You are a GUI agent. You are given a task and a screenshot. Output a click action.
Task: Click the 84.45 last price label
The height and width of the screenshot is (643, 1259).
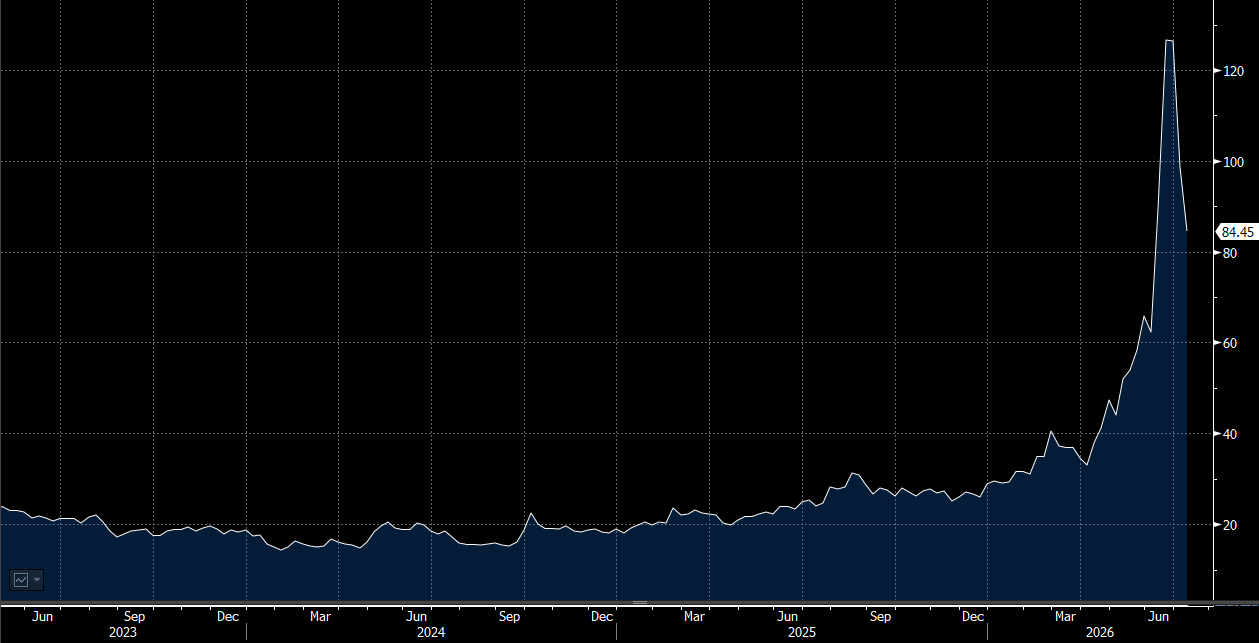1236,232
